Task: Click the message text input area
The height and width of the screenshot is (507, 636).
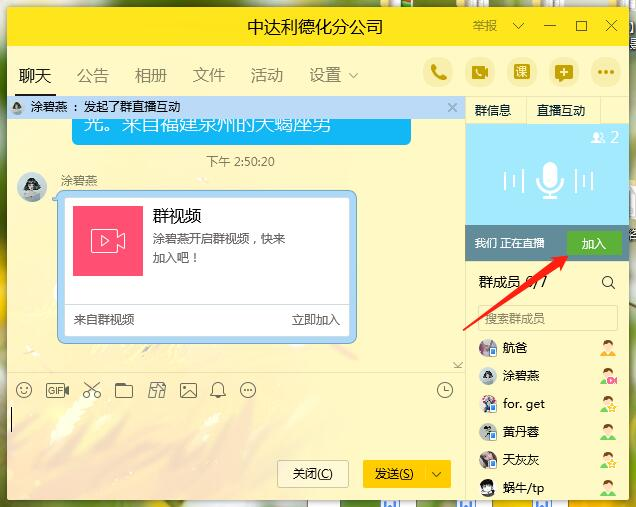Action: point(235,428)
